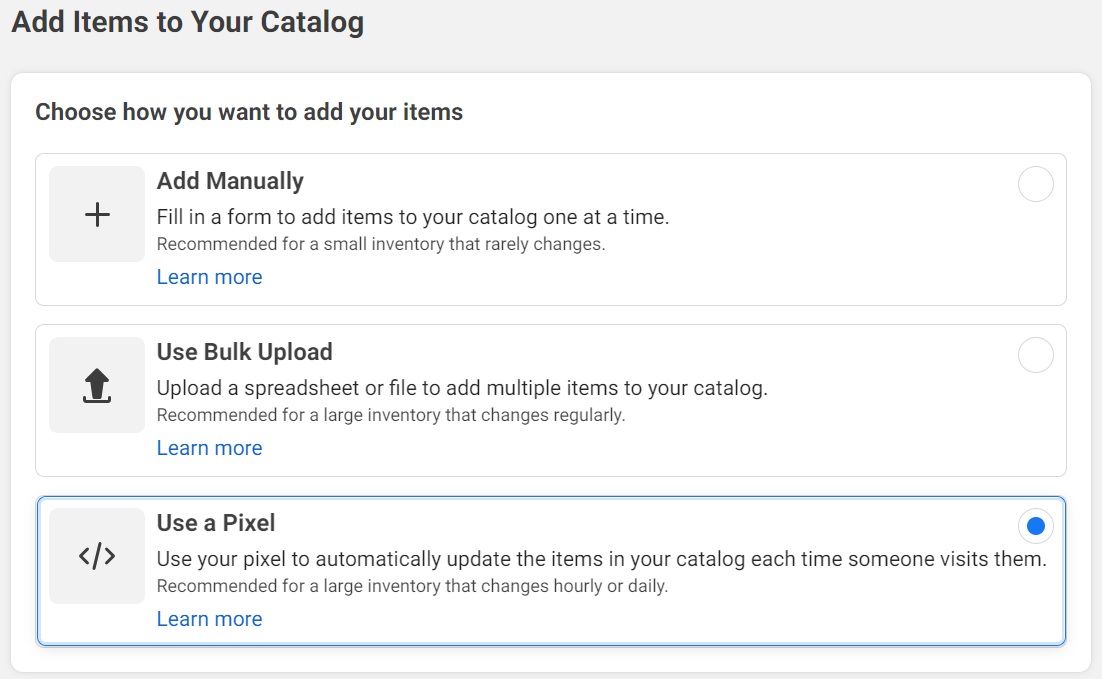Click the 'Upload a spreadsheet or file' description

(x=462, y=387)
